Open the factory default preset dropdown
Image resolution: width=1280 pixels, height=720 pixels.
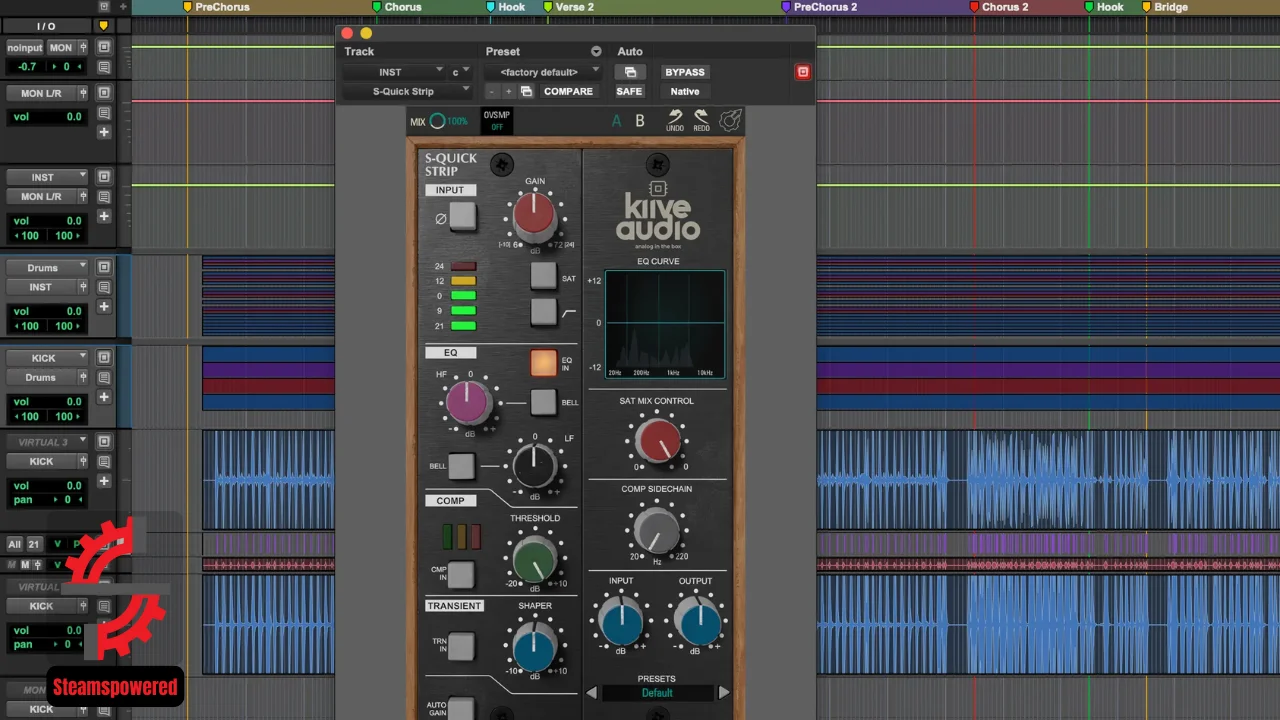(x=542, y=72)
